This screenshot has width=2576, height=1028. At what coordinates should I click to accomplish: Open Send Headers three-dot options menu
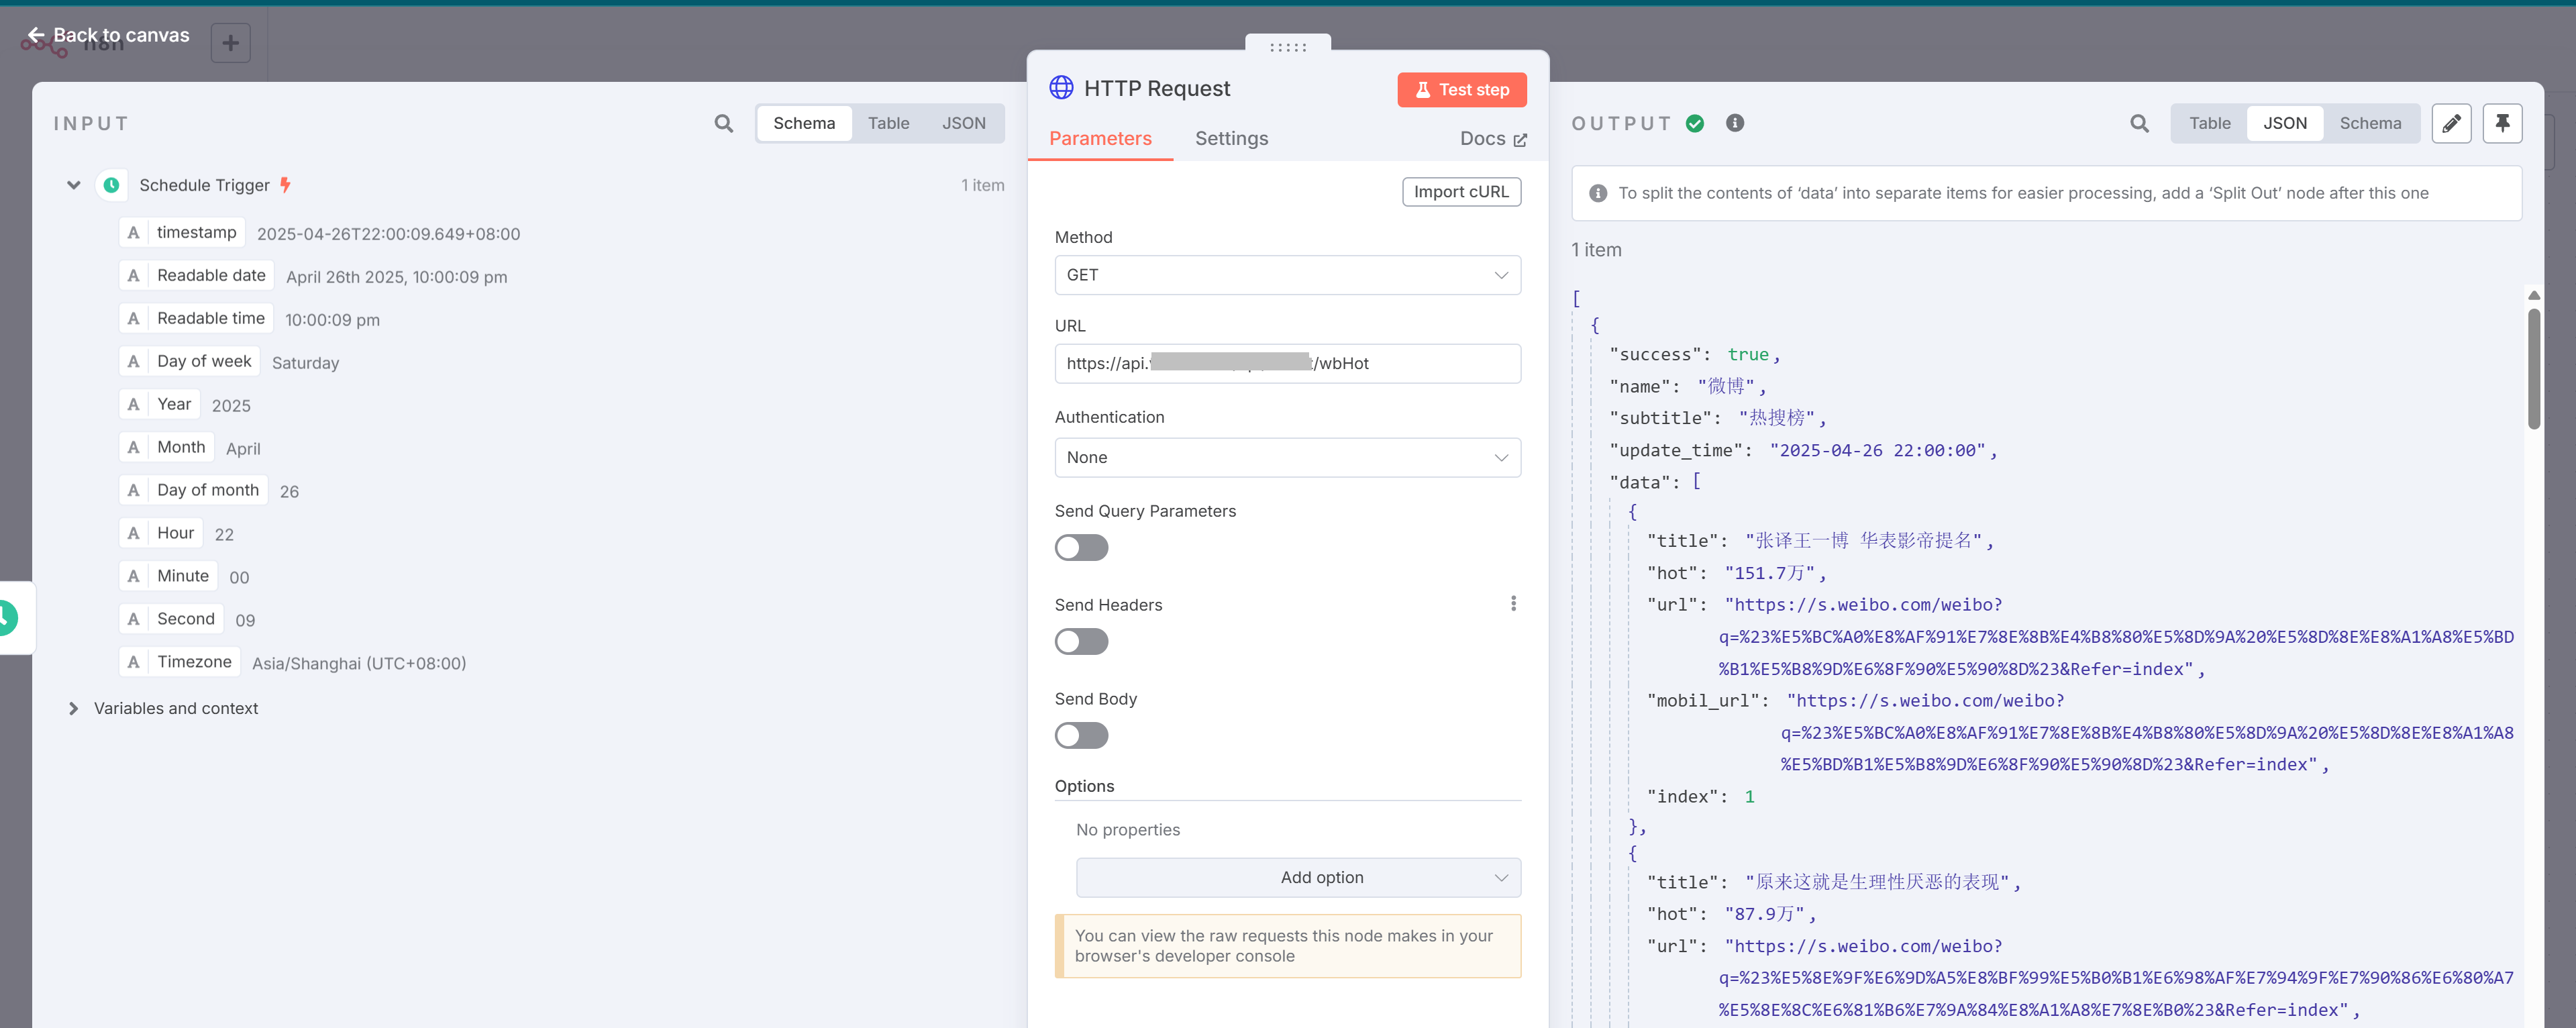pyautogui.click(x=1512, y=603)
